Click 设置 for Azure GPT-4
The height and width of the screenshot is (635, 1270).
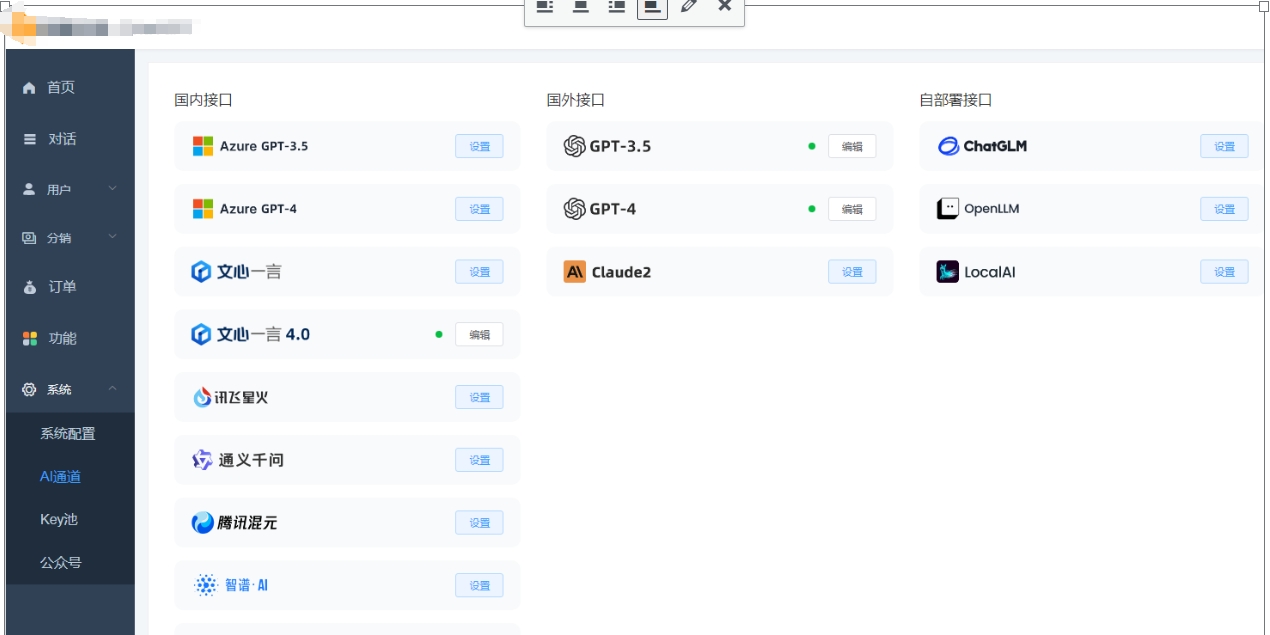[479, 209]
